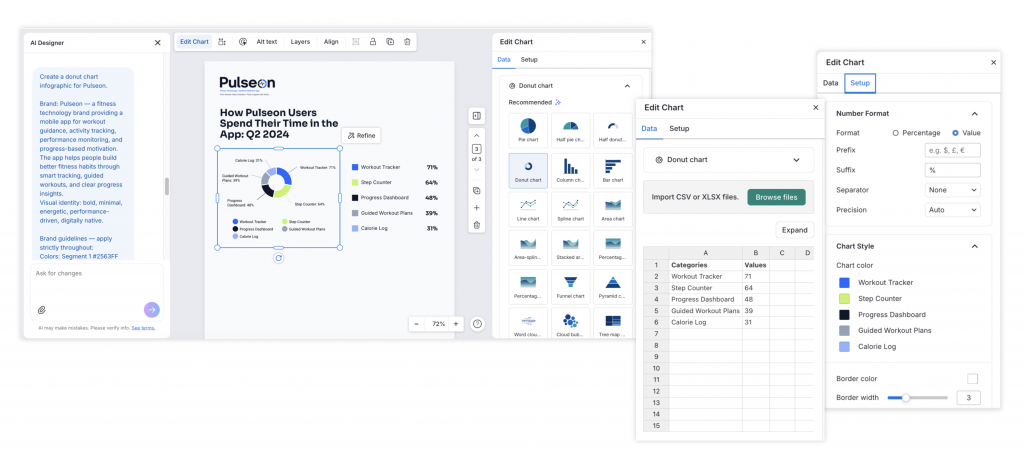Screen dimensions: 1024x456
Task: Open Alt text from the toolbar
Action: click(266, 42)
